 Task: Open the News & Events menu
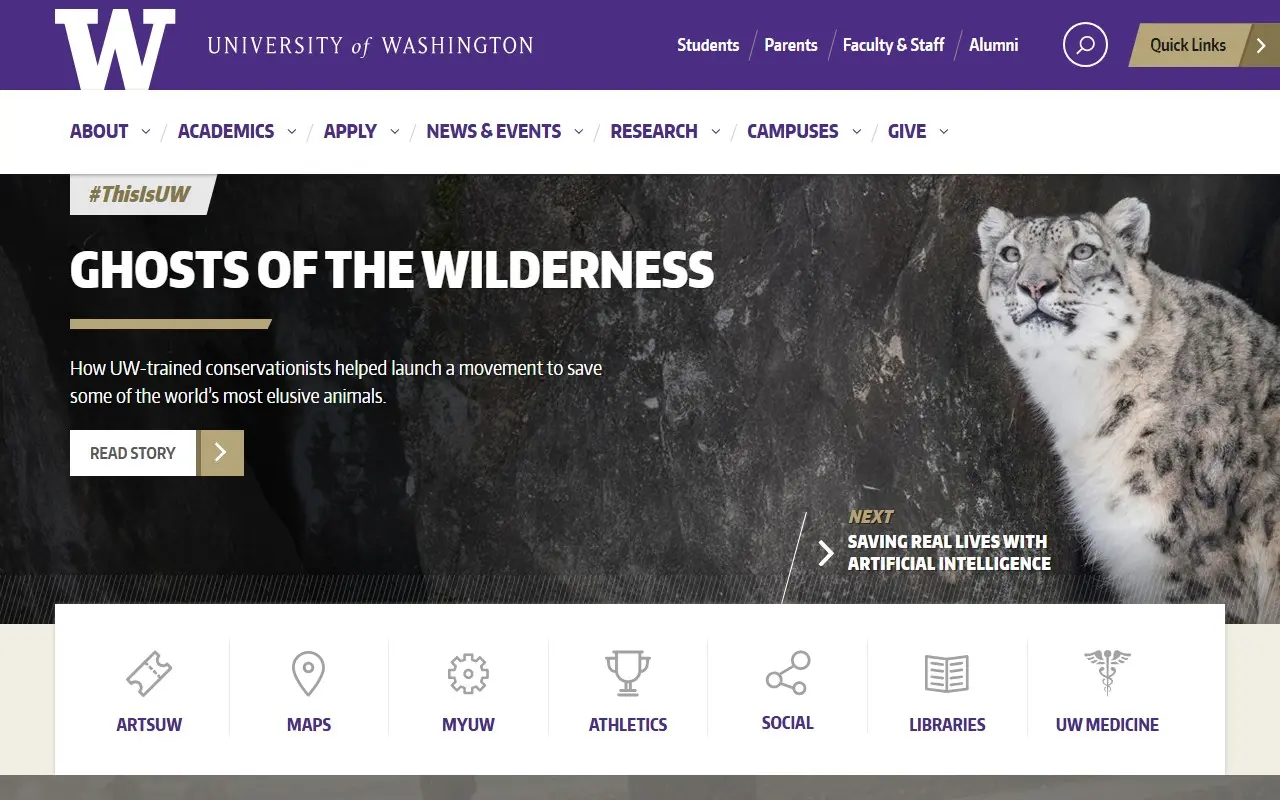(494, 131)
